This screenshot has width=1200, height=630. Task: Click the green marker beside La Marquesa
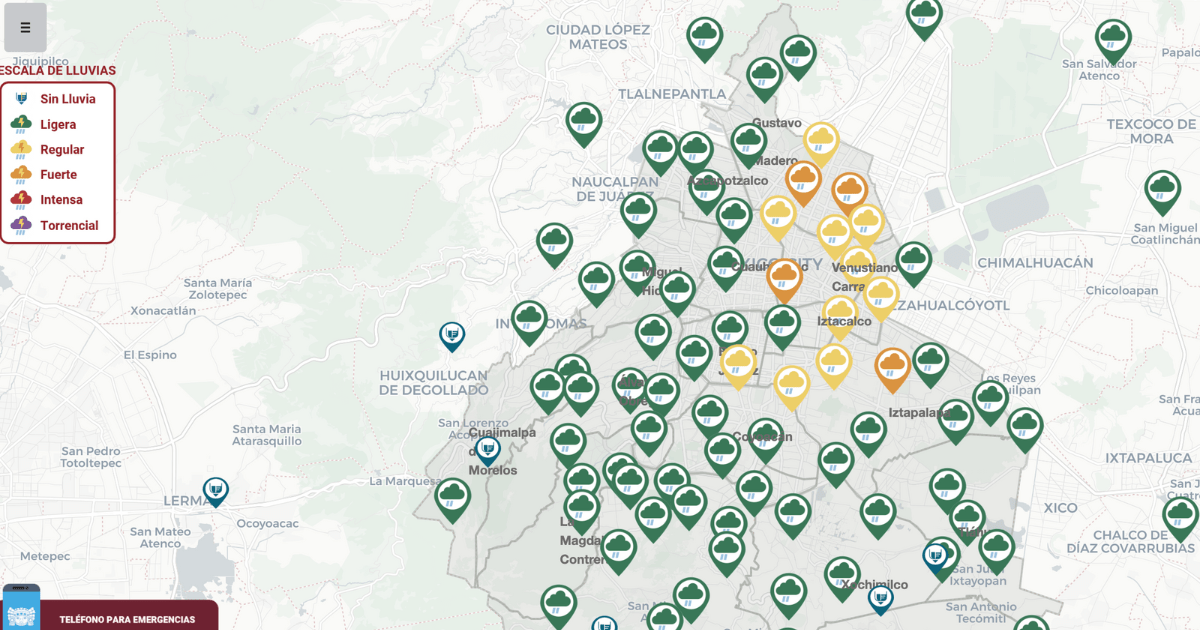pos(452,497)
